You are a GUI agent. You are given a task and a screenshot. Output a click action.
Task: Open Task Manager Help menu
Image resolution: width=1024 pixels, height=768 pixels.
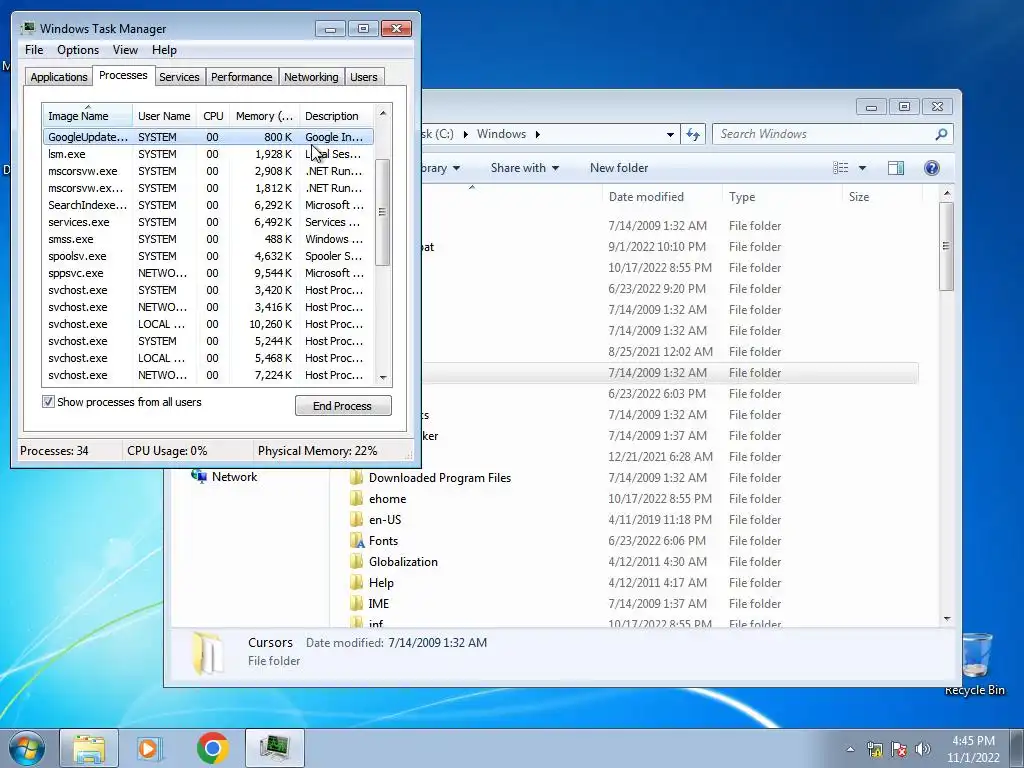164,50
